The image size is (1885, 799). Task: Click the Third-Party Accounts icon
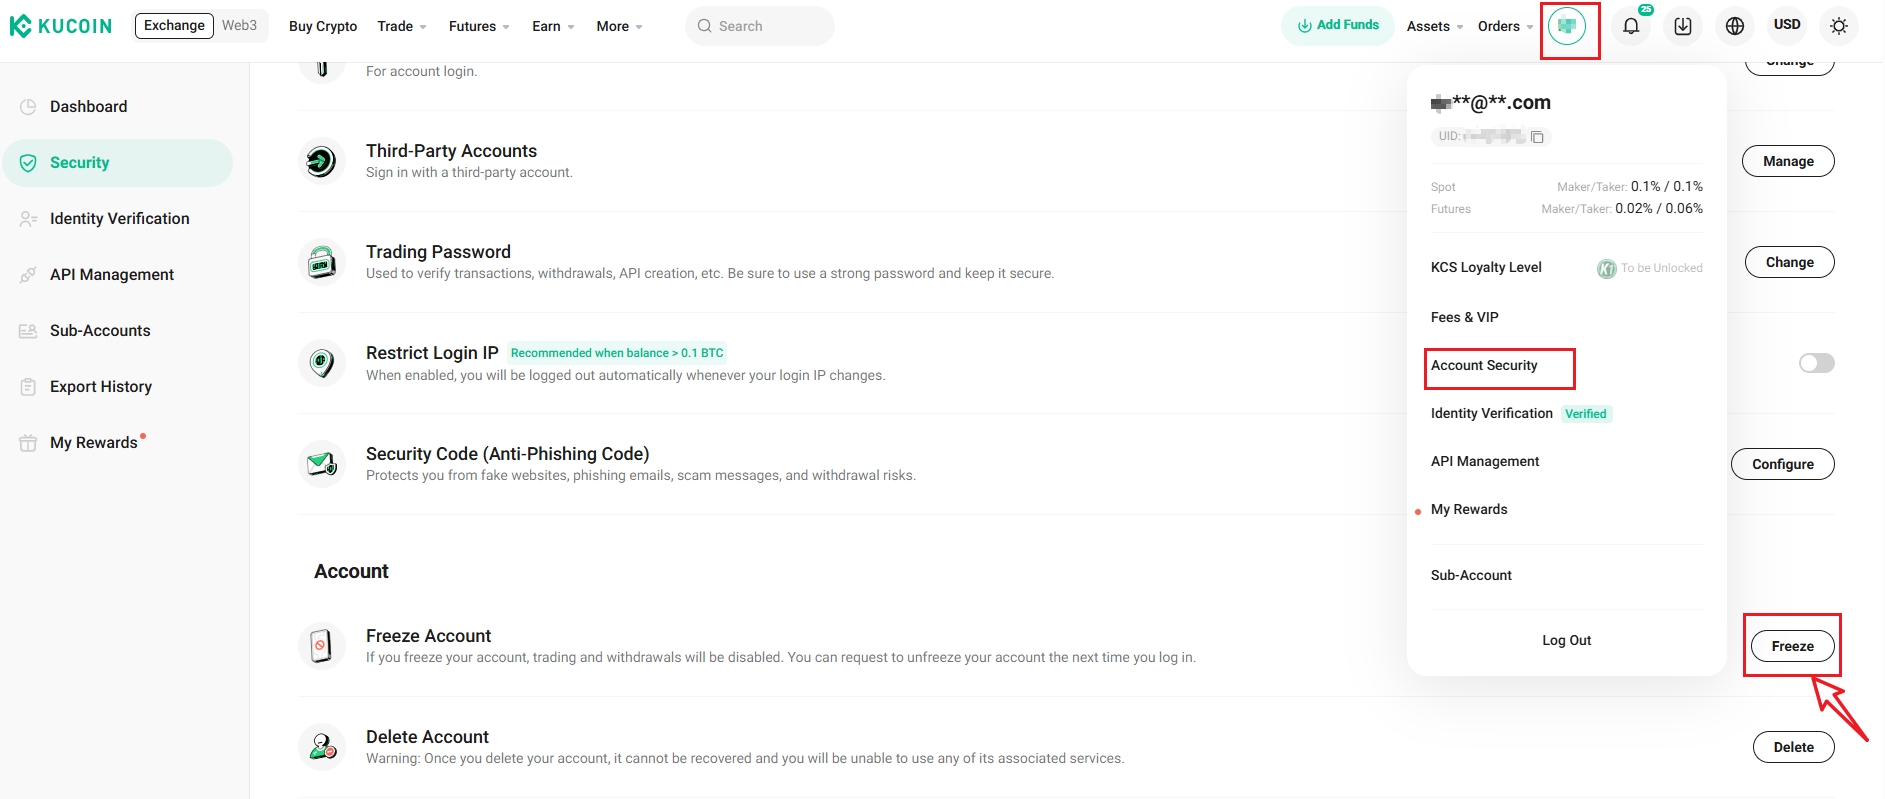322,160
